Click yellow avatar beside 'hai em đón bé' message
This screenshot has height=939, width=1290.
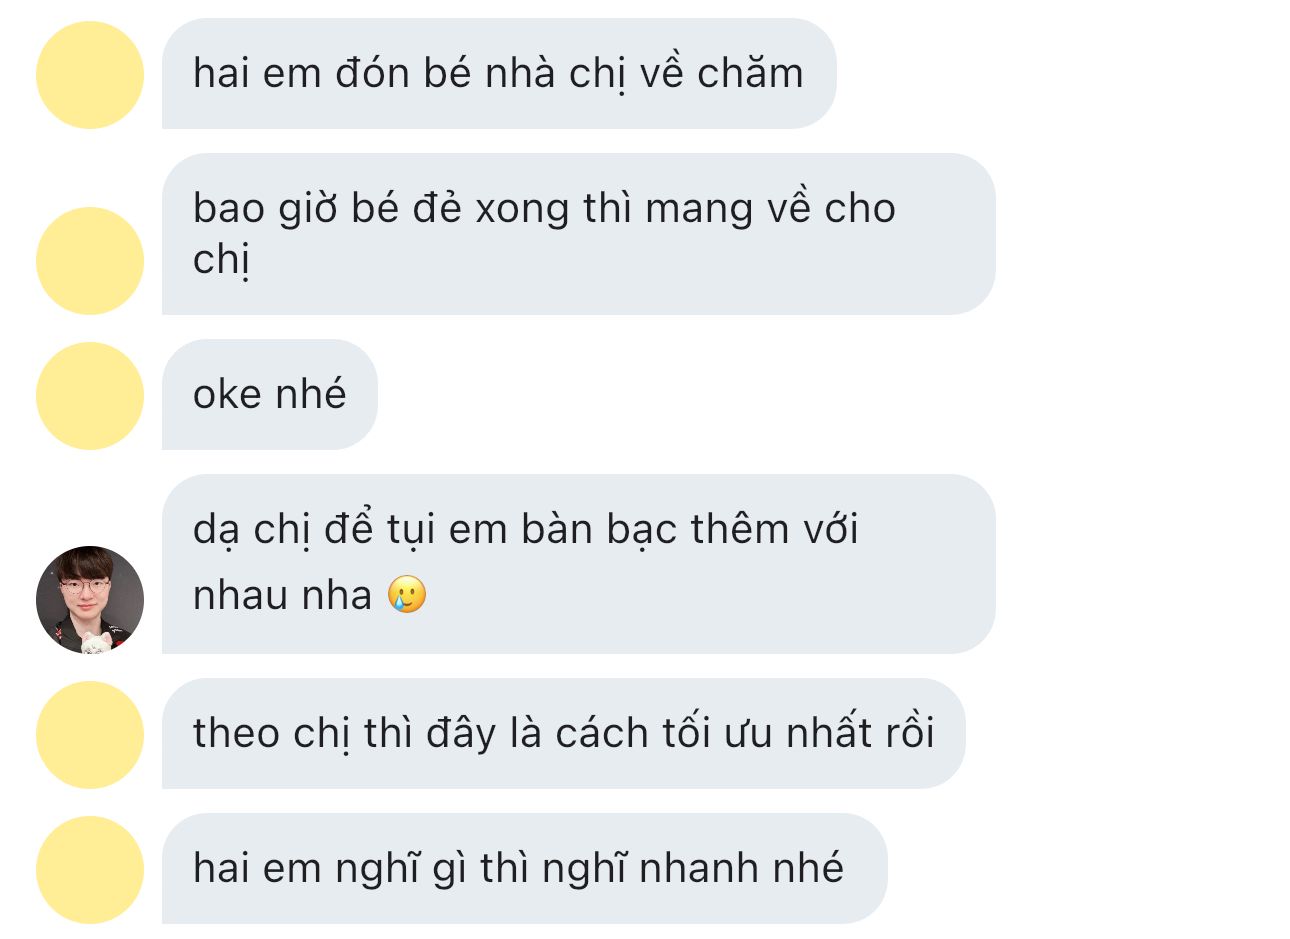point(90,75)
